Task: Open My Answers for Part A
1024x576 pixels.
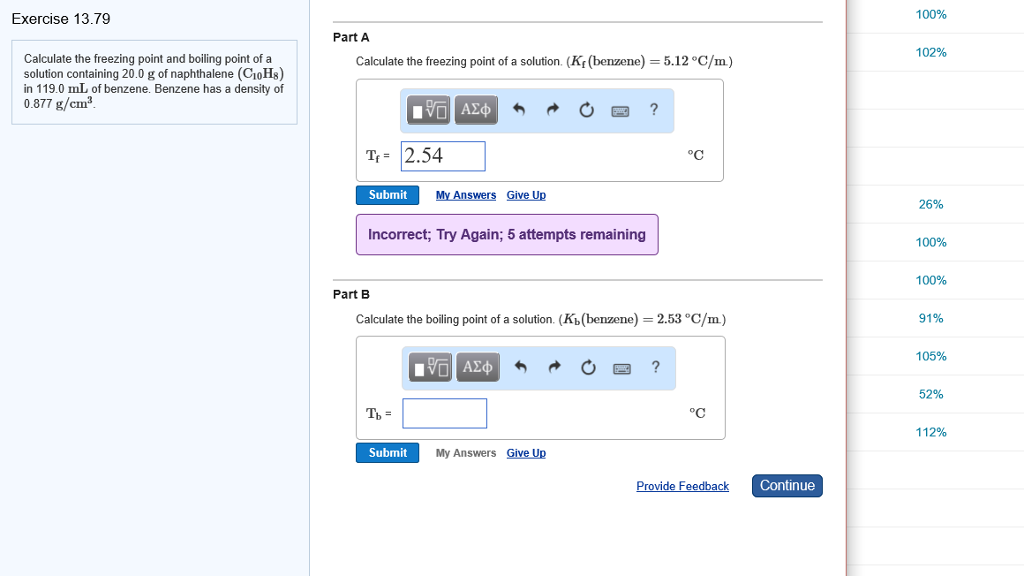Action: pyautogui.click(x=465, y=194)
